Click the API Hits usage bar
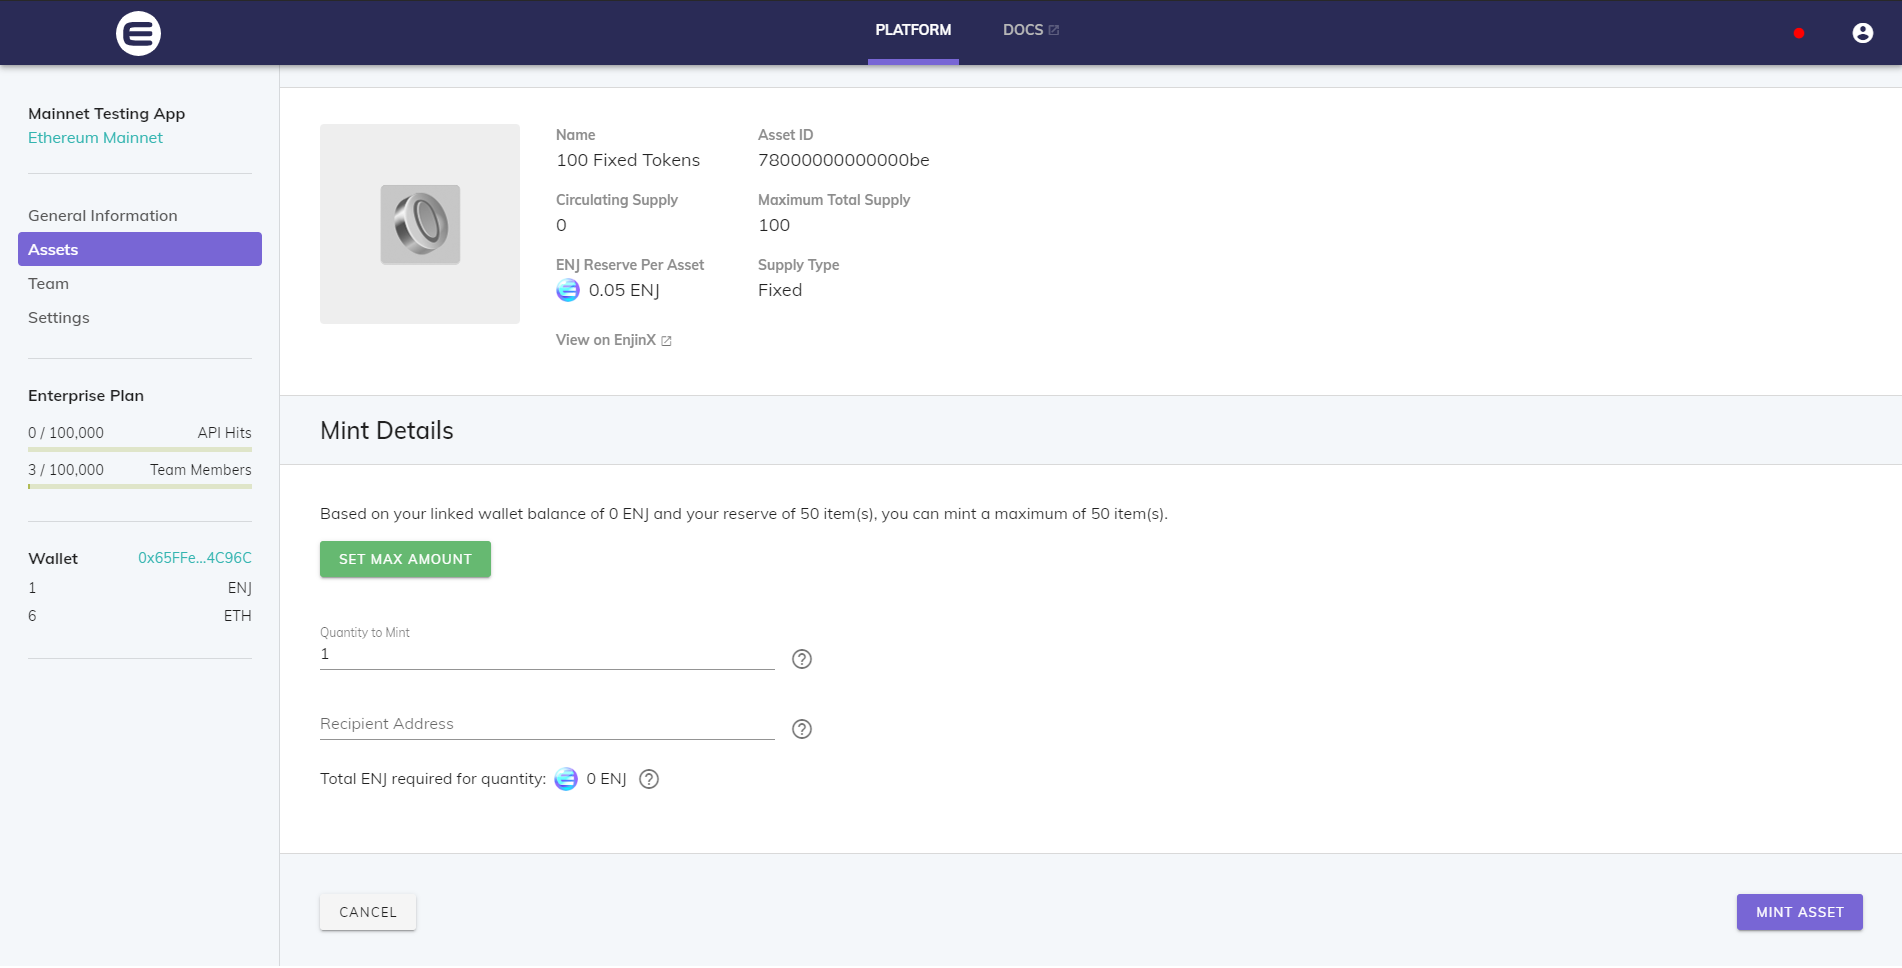Image resolution: width=1902 pixels, height=968 pixels. 140,450
